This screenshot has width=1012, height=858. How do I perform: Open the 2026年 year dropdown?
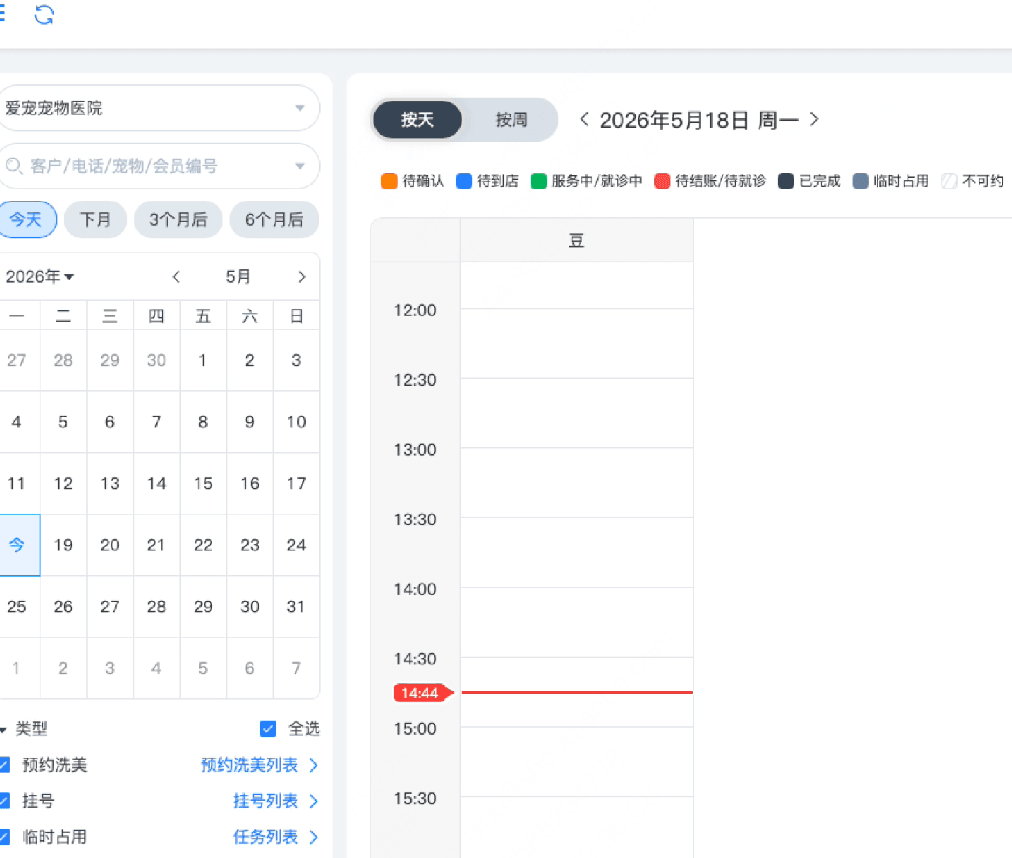39,277
